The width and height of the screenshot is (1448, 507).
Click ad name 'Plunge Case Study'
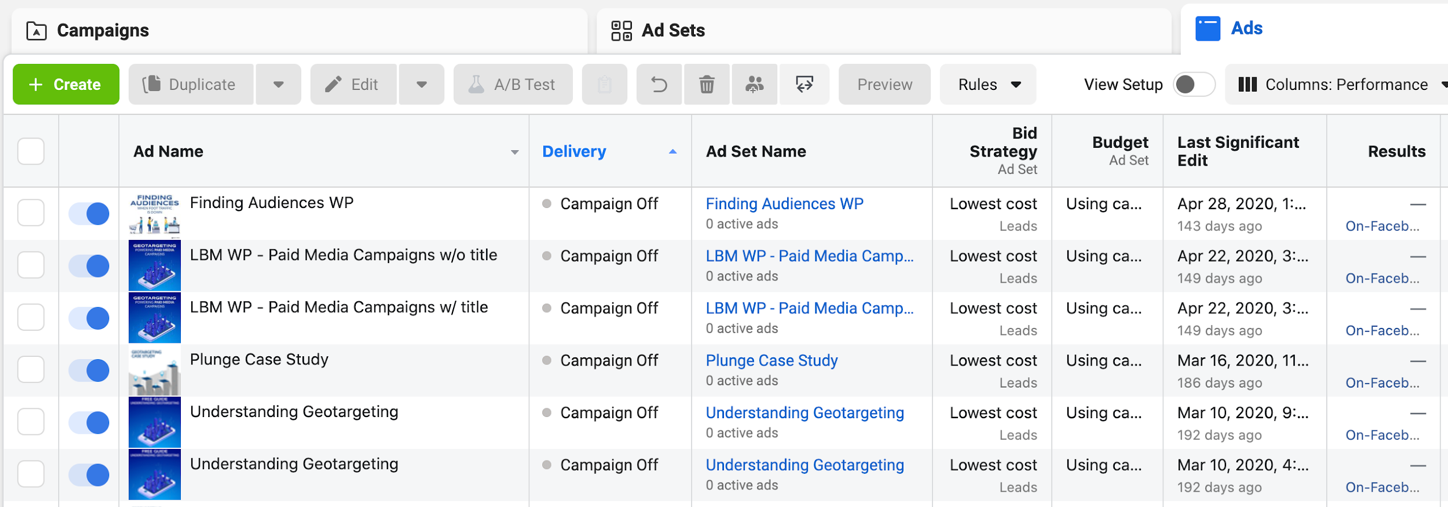(x=259, y=359)
